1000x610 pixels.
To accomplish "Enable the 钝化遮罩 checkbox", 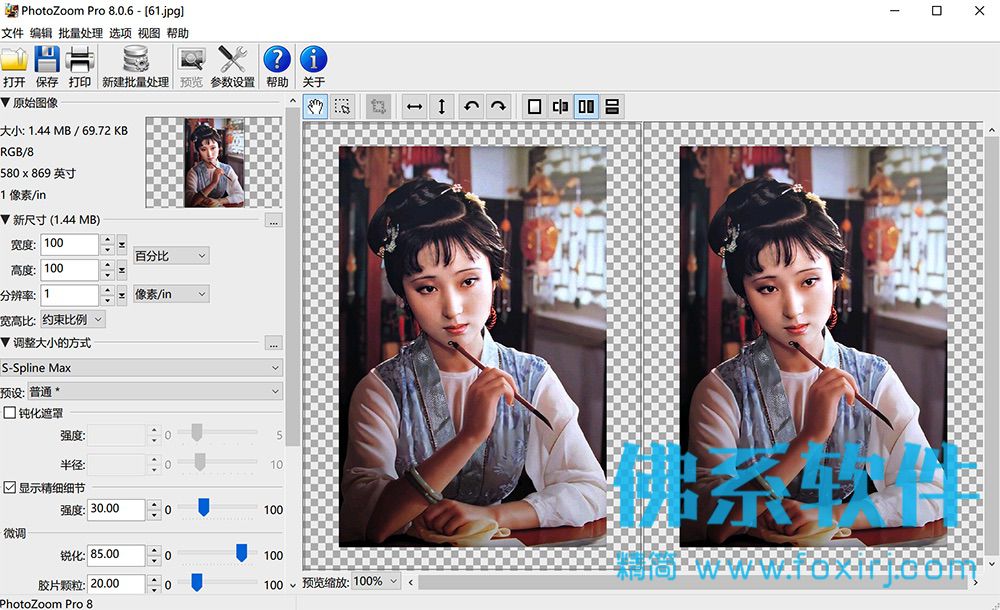I will (10, 413).
